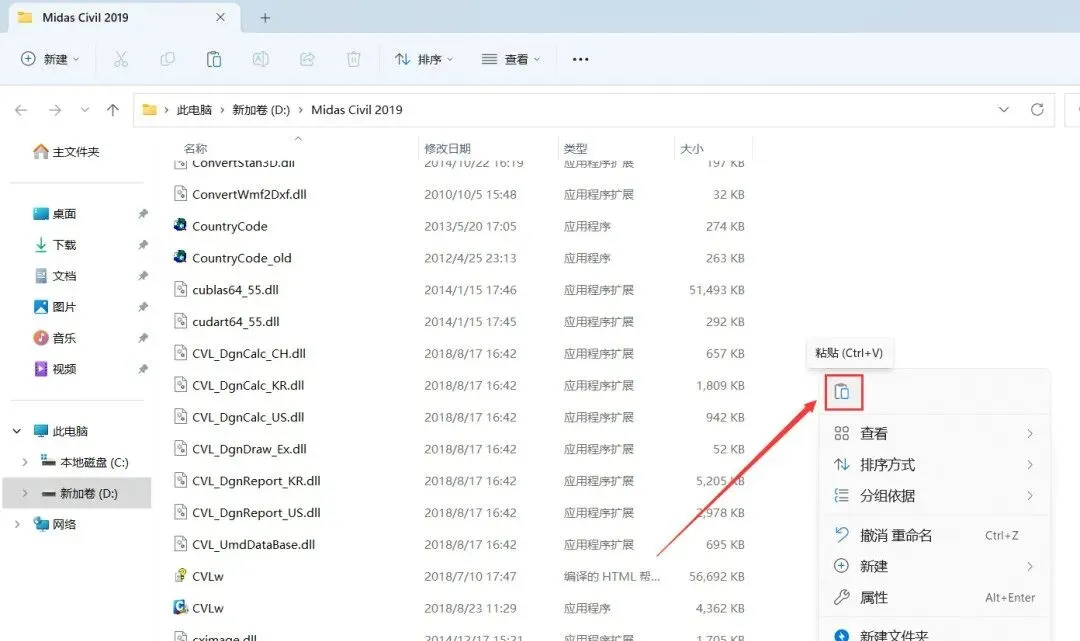Open the Sort (排序) dropdown

(x=424, y=59)
